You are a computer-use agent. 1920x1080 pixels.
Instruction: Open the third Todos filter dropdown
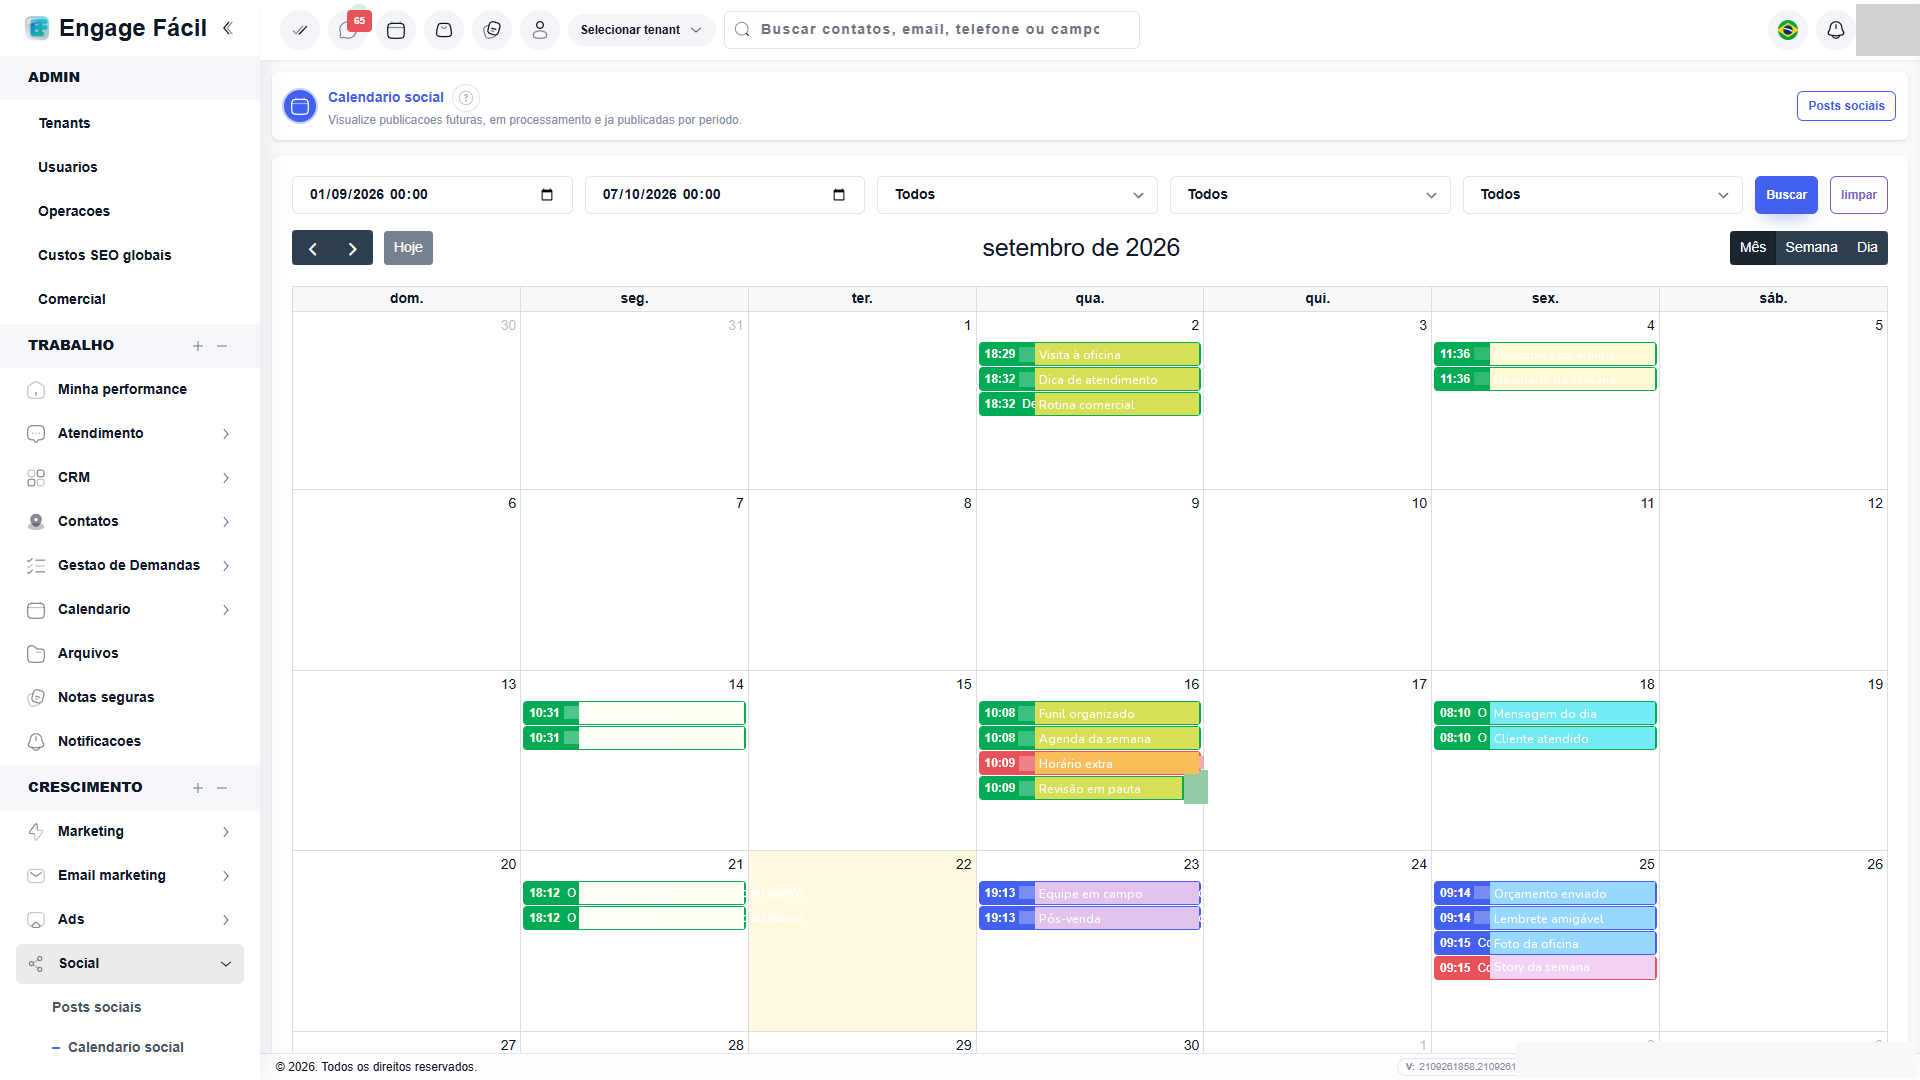click(1603, 195)
